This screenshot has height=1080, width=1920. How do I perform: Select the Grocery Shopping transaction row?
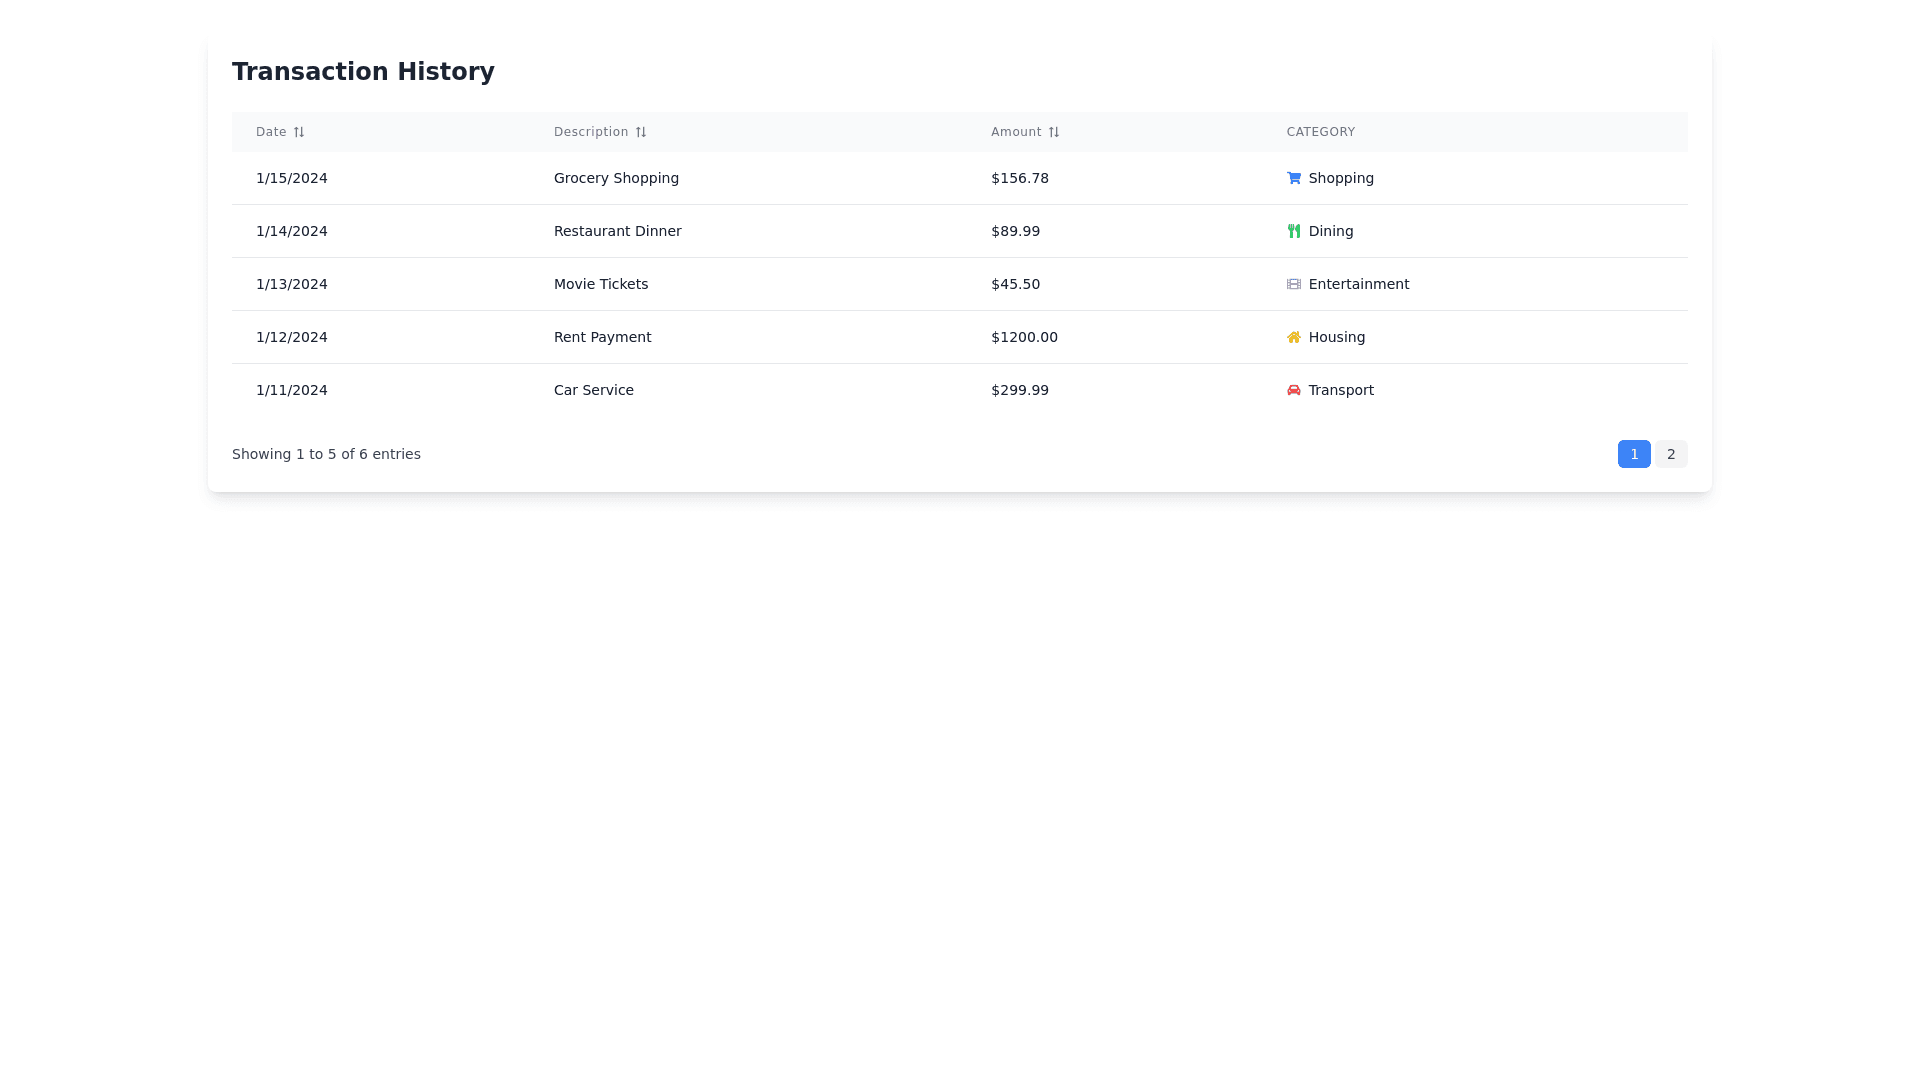616,178
